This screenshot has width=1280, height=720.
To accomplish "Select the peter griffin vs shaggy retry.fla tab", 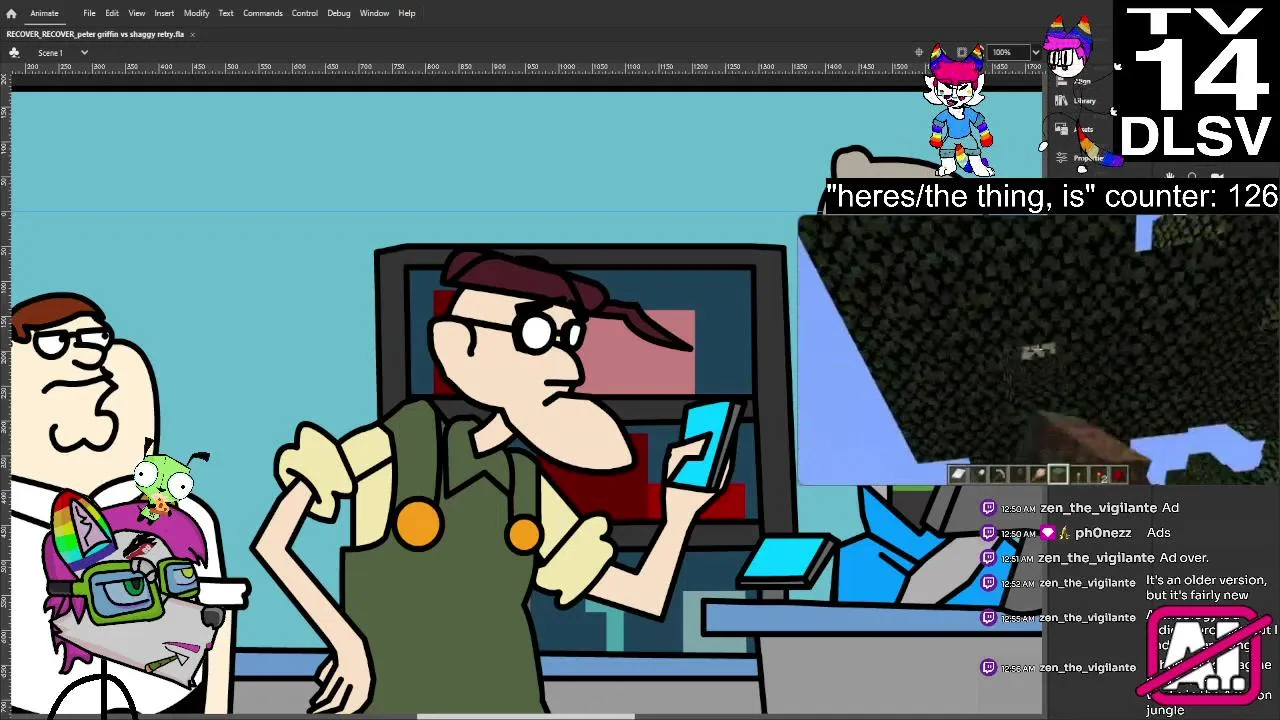I will [95, 34].
